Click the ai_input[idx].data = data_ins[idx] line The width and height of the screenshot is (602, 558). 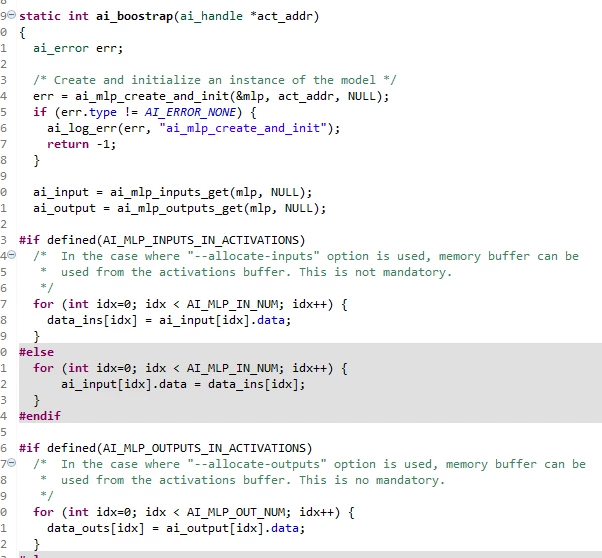point(183,384)
